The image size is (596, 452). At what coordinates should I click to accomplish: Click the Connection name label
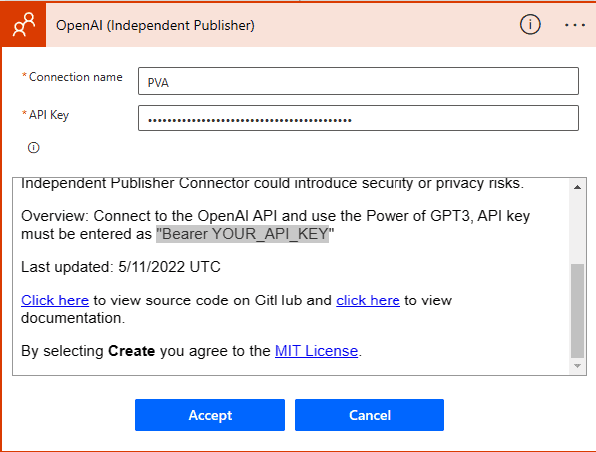click(x=76, y=77)
